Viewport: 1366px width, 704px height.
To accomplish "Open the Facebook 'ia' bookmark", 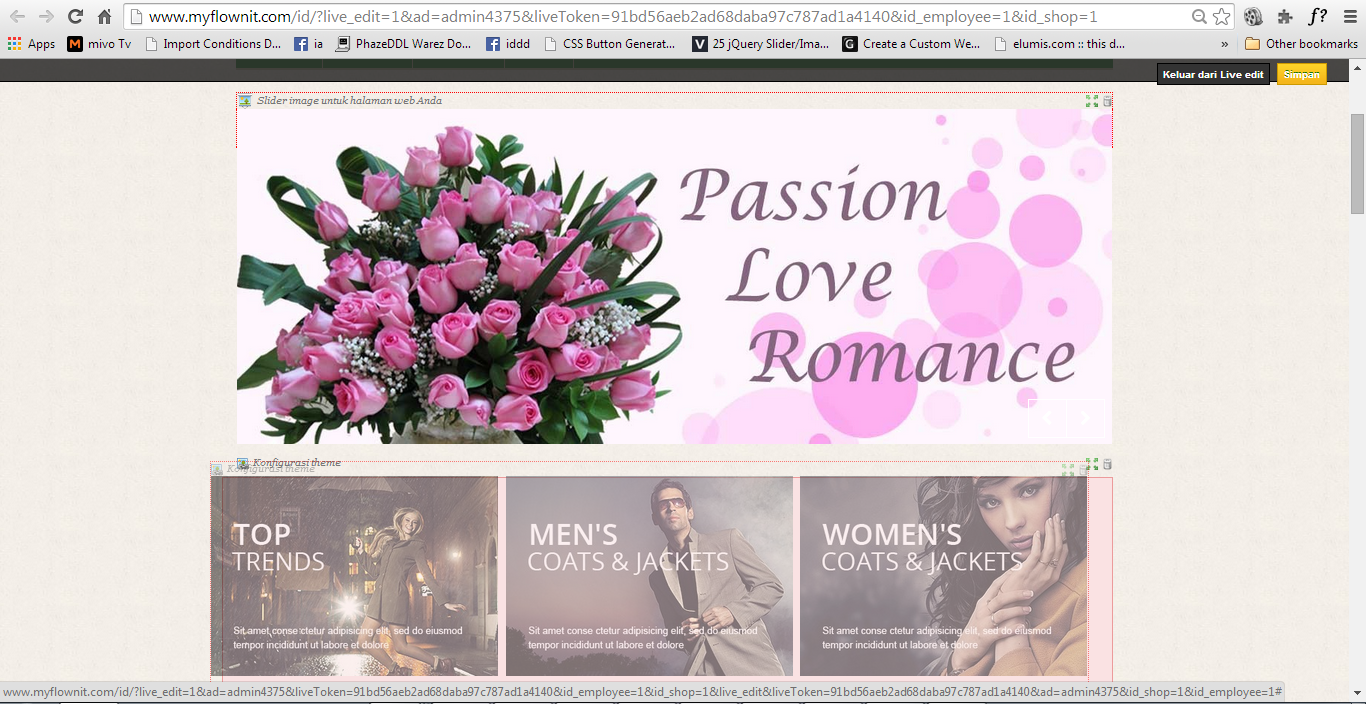I will click(309, 44).
